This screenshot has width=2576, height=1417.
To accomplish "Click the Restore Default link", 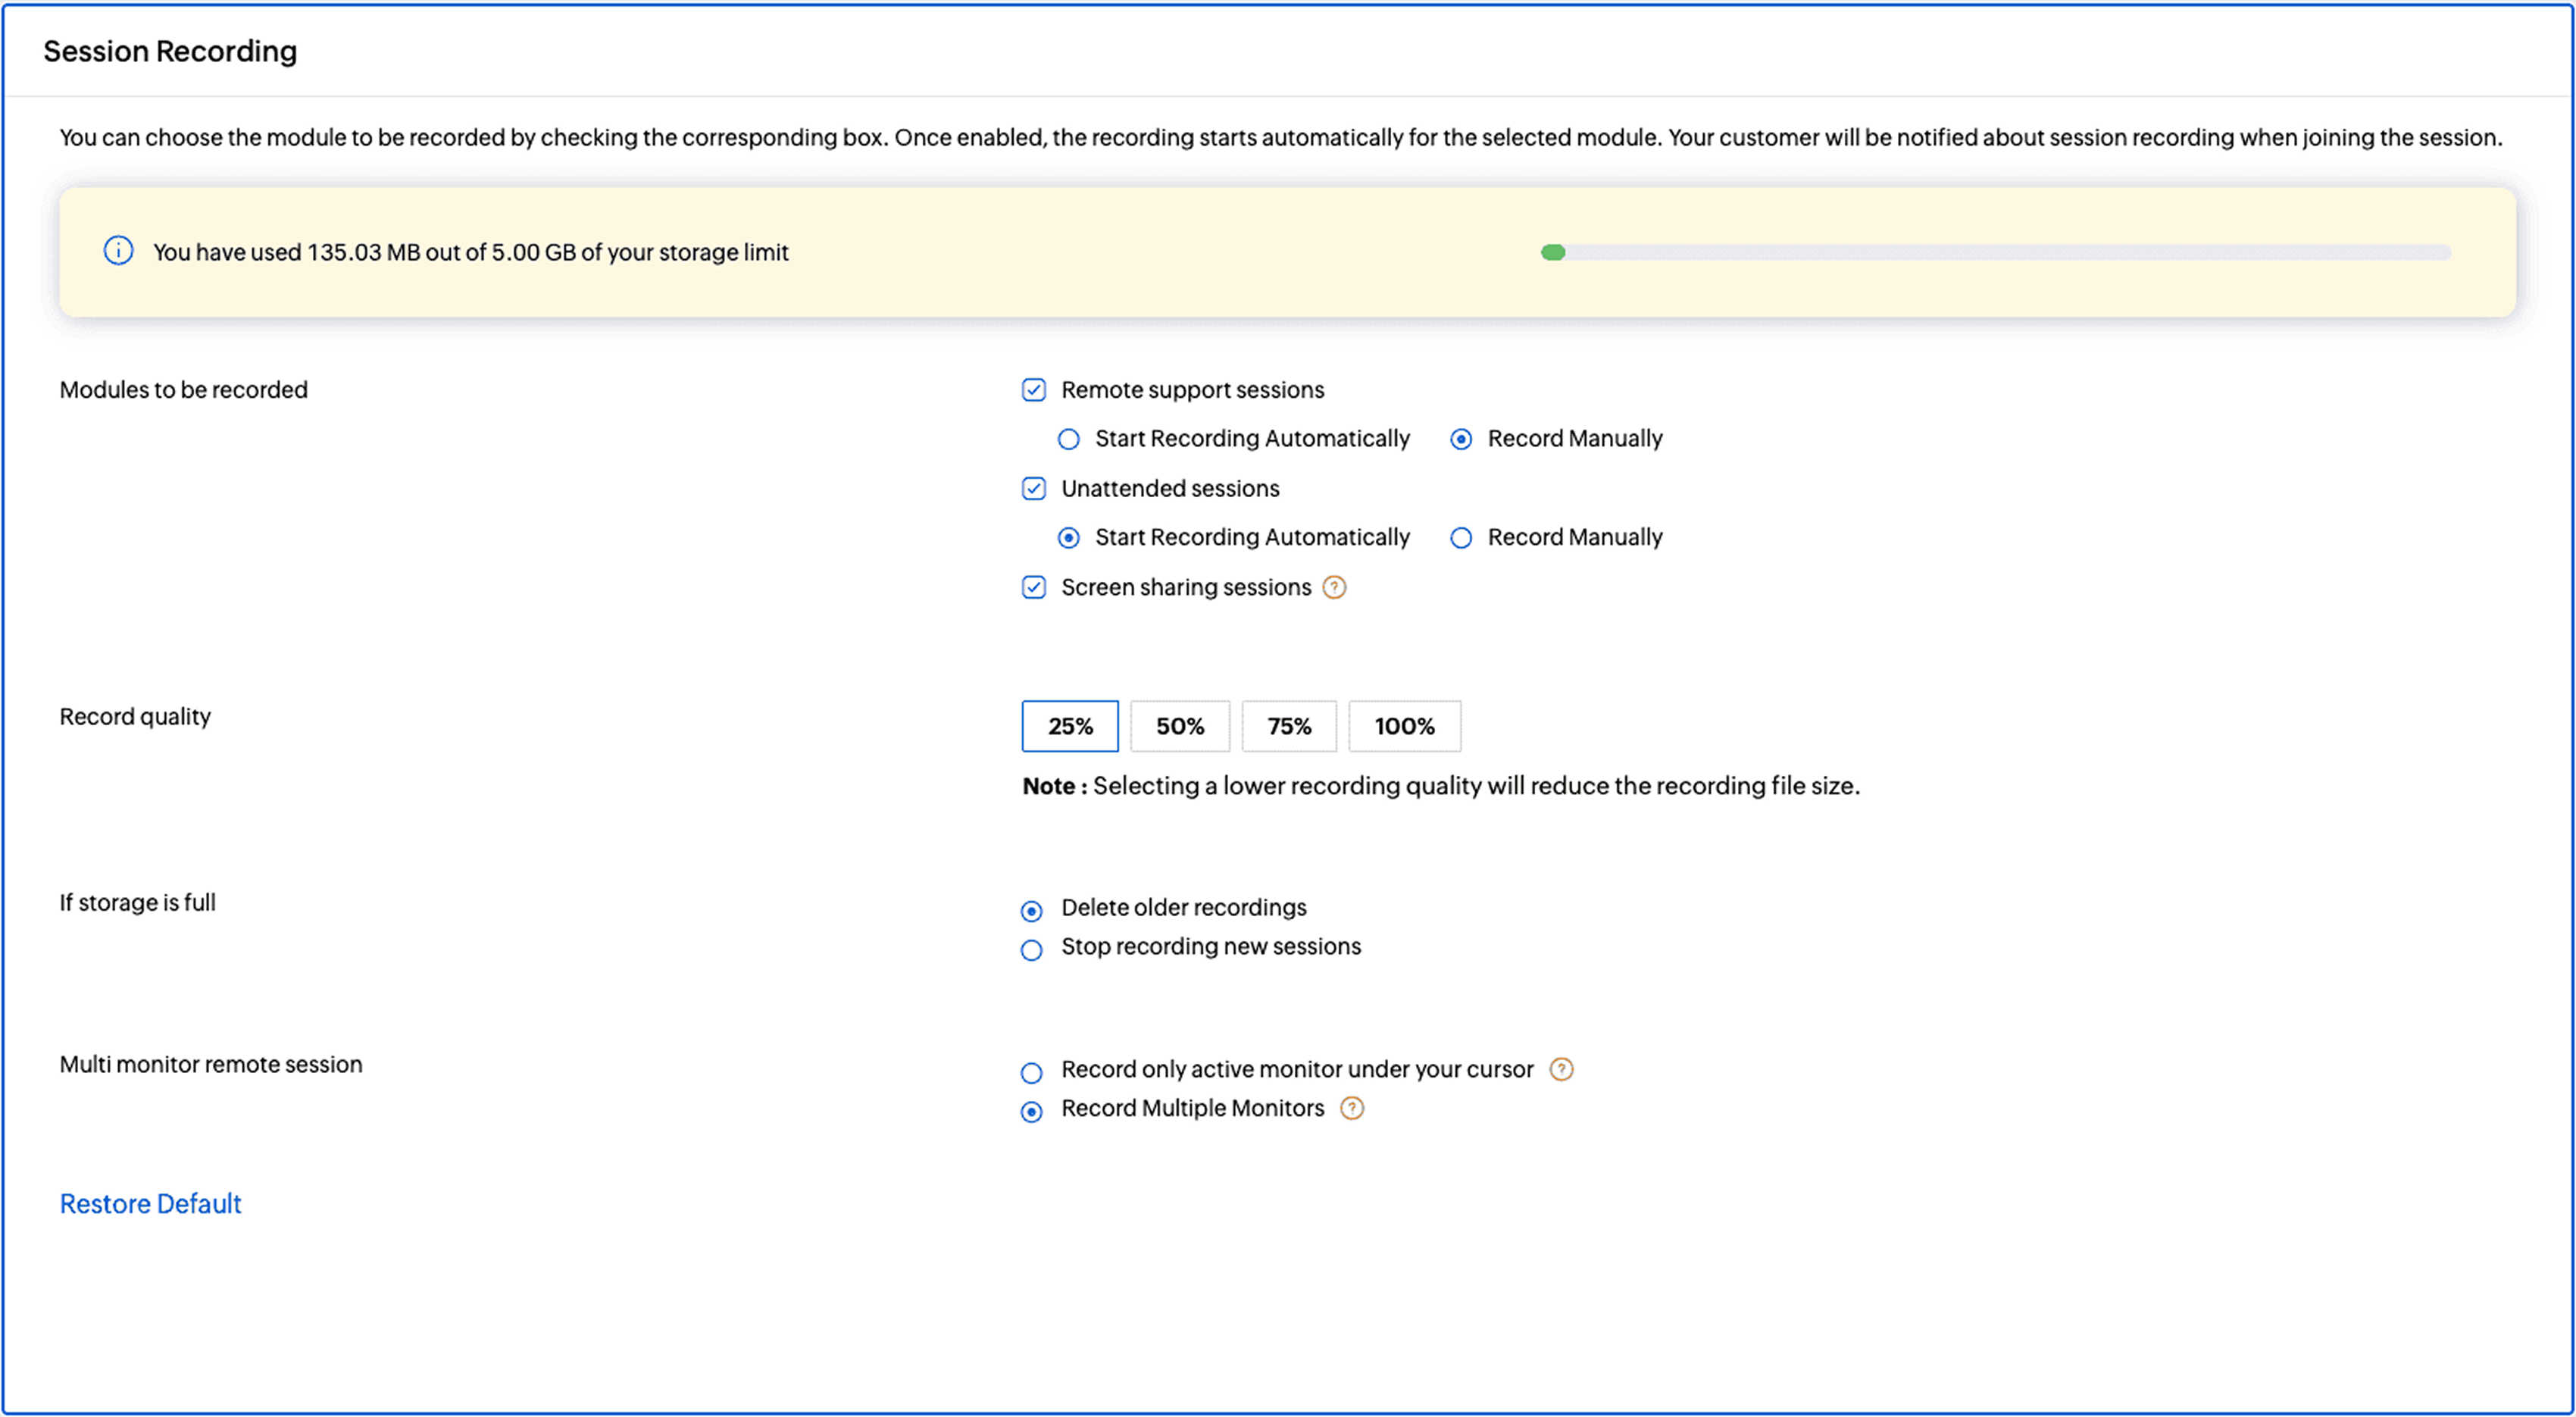I will point(150,1203).
